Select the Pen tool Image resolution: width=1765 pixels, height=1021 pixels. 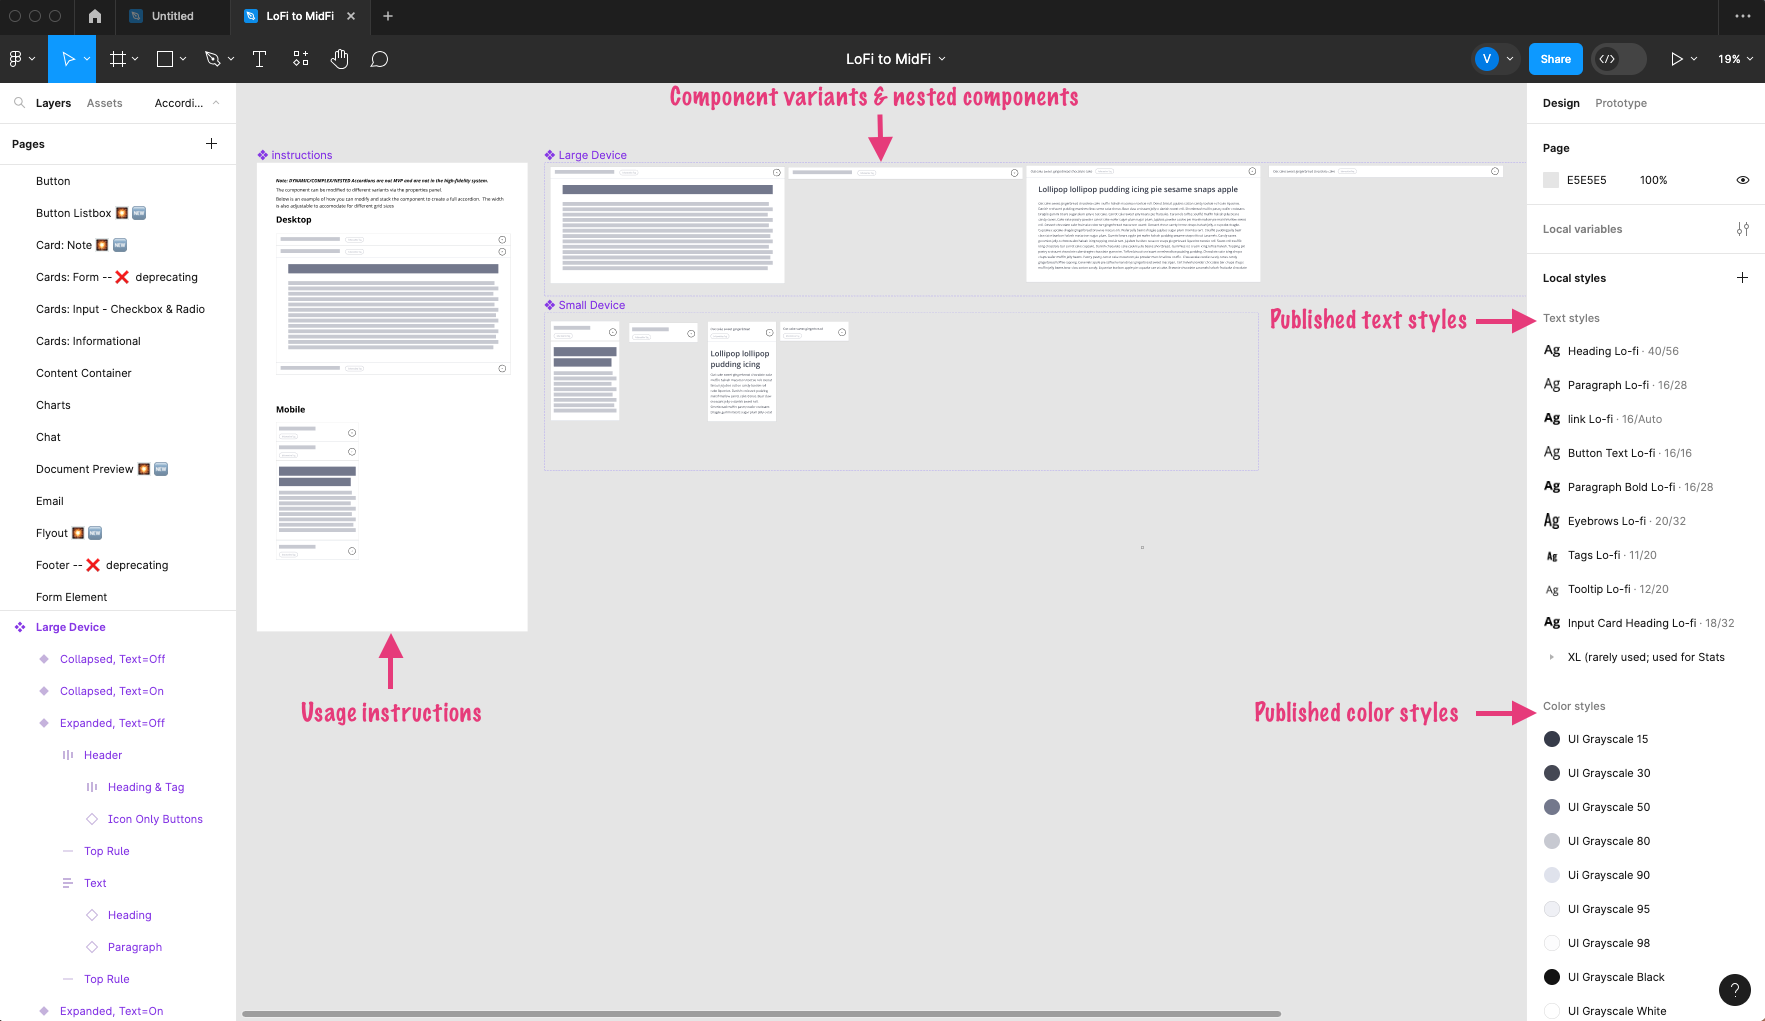pyautogui.click(x=212, y=59)
